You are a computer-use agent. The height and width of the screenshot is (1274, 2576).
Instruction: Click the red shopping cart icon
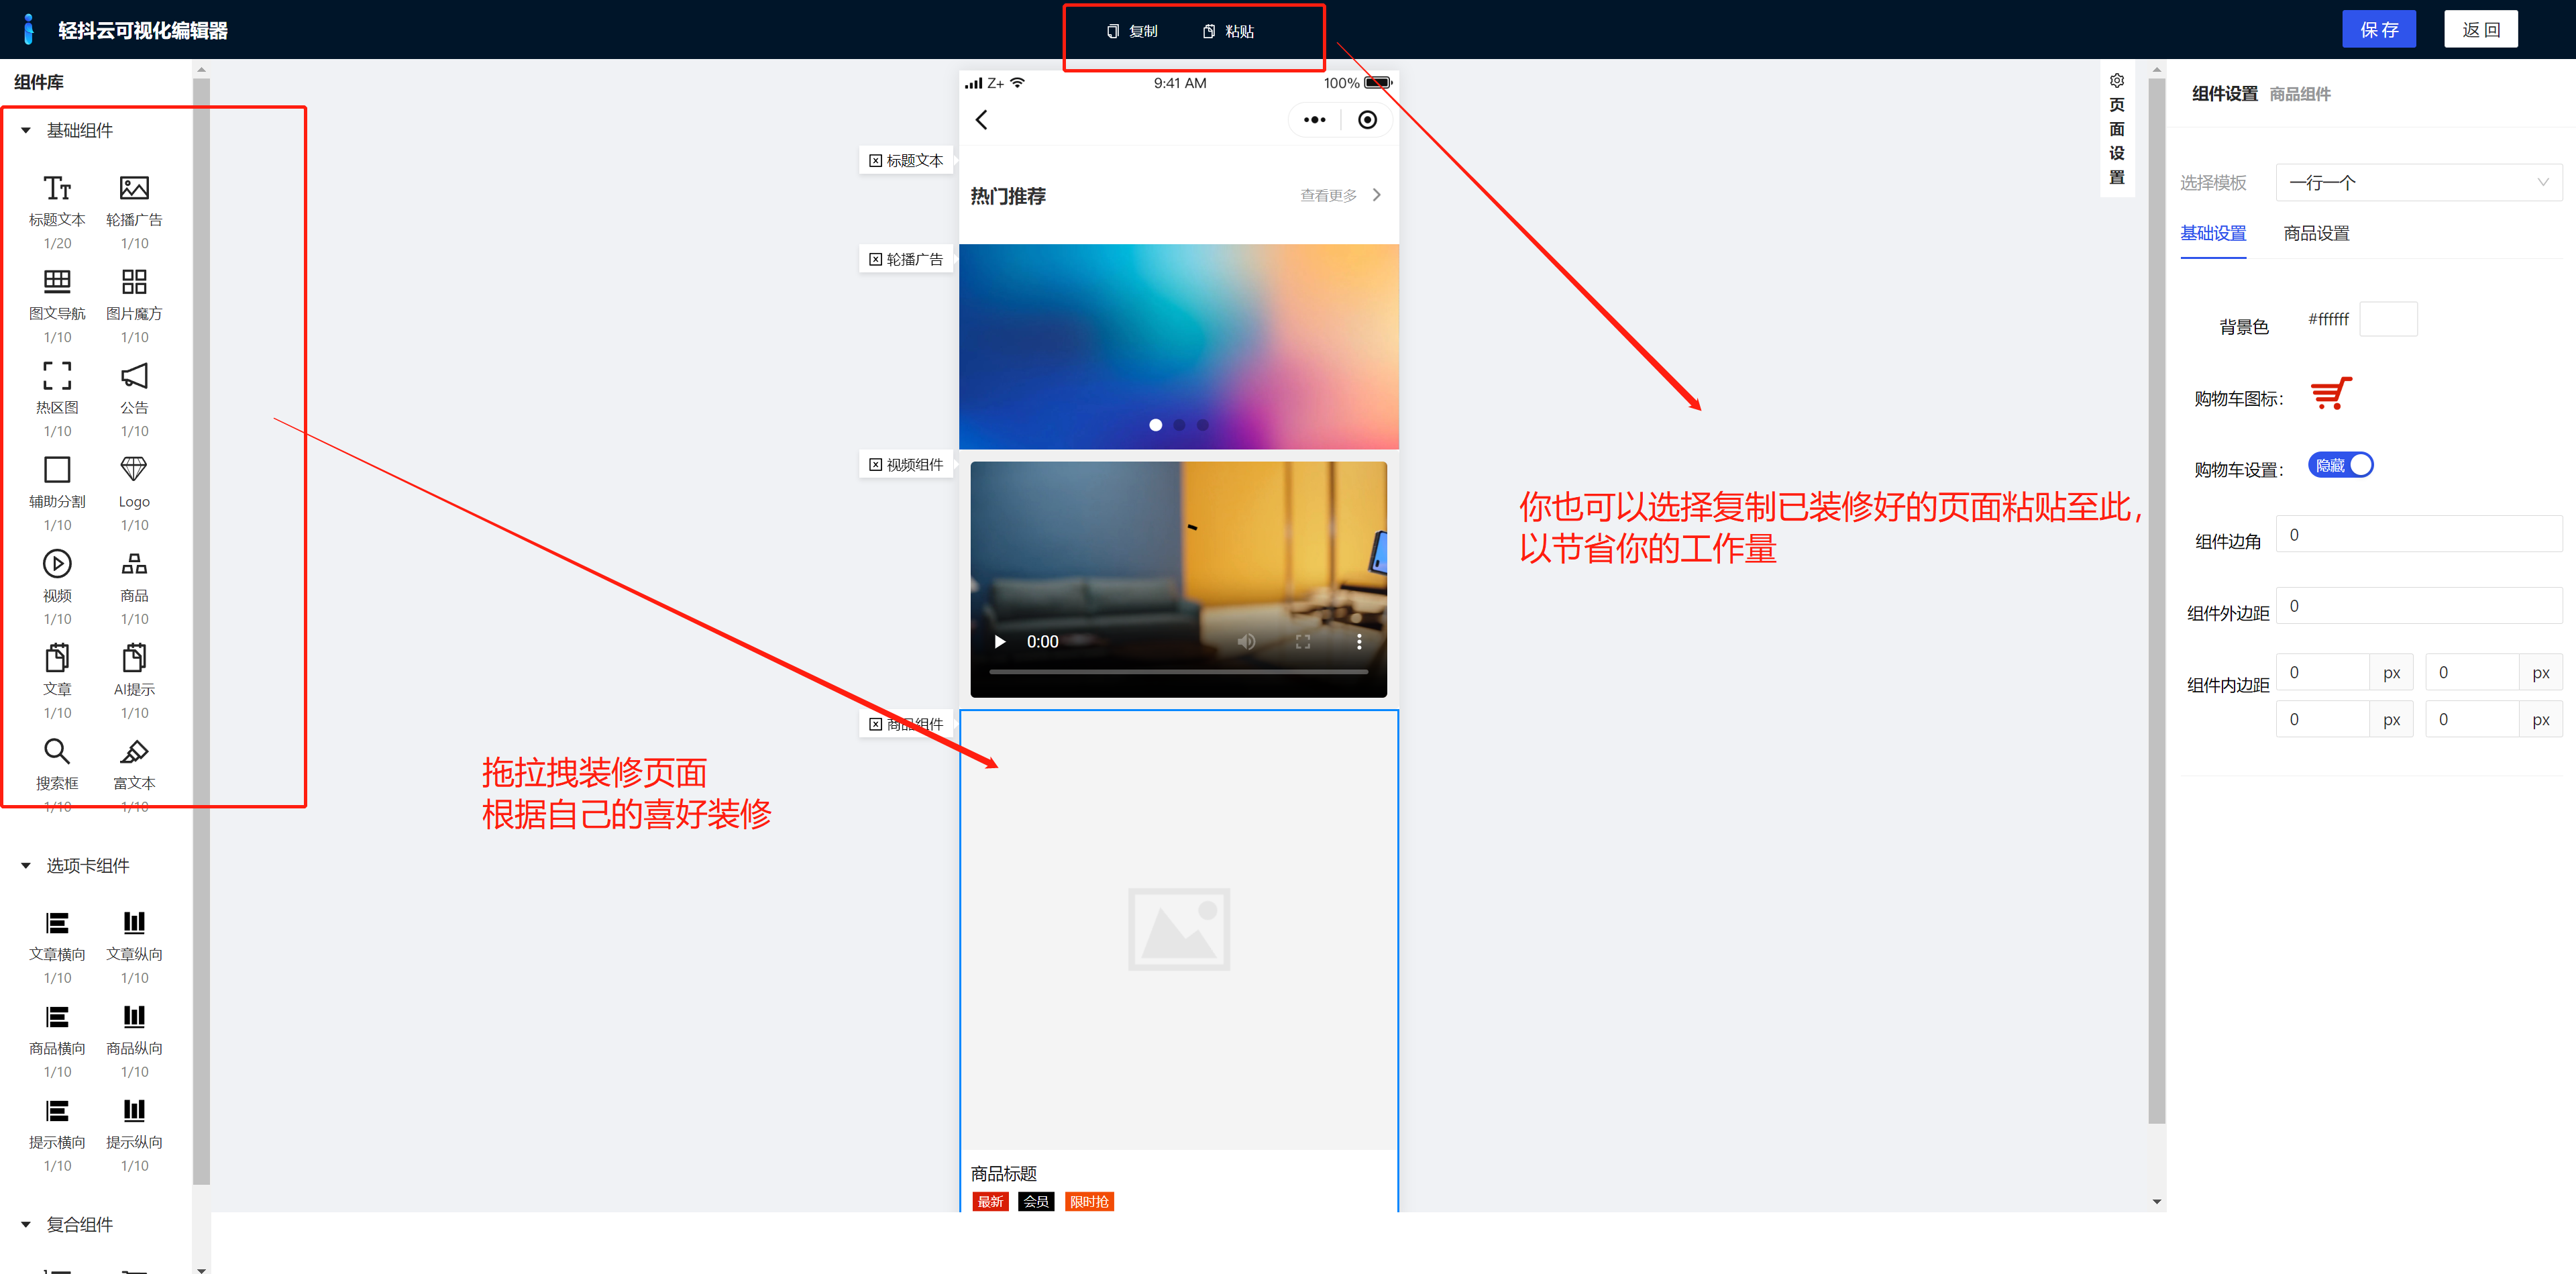pyautogui.click(x=2330, y=394)
